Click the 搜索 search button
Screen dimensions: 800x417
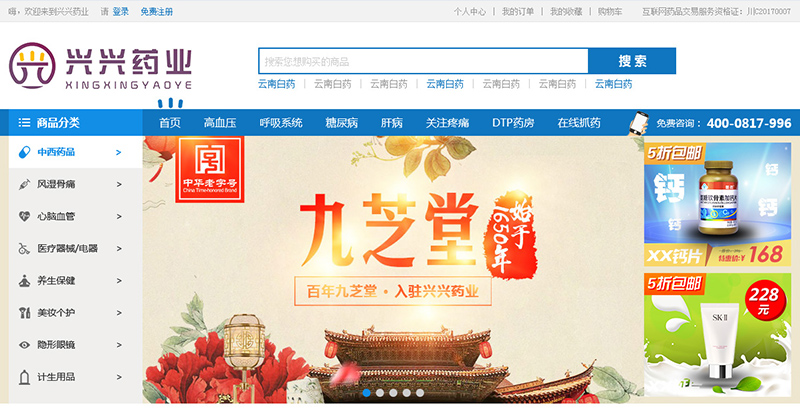[x=632, y=61]
